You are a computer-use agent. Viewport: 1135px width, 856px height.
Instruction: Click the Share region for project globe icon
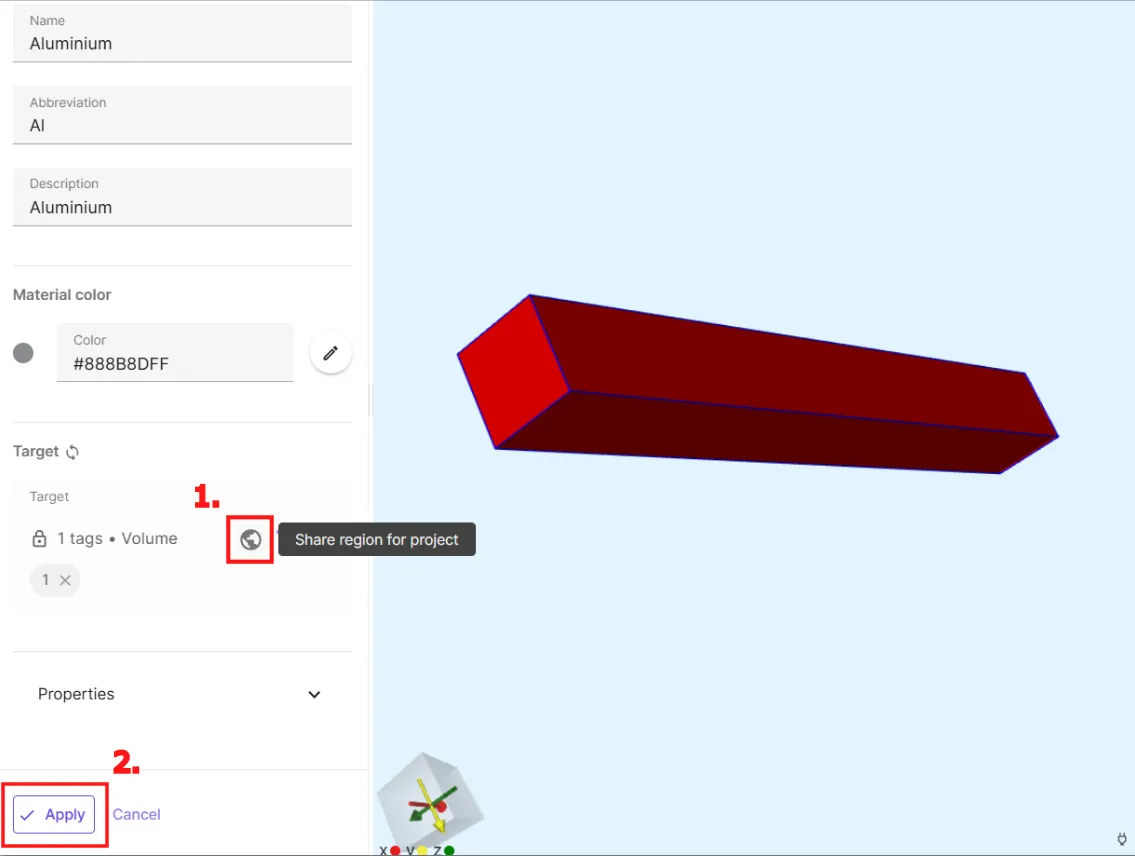coord(250,539)
